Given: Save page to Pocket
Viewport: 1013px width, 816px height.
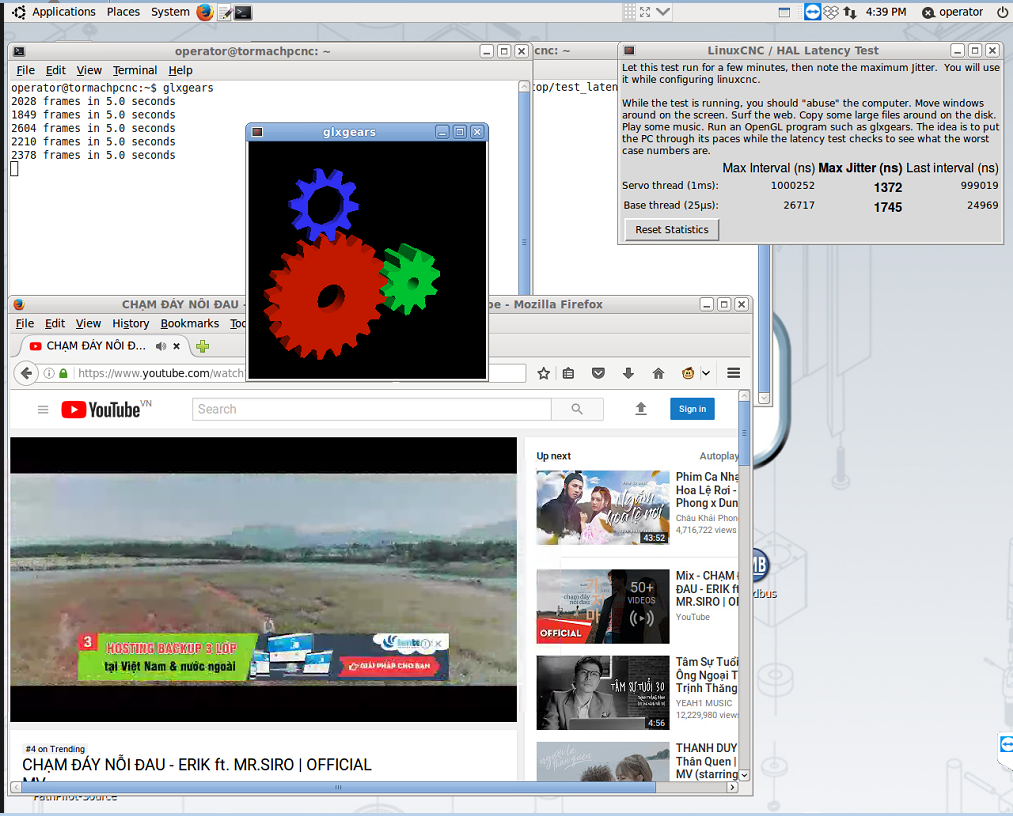Looking at the screenshot, I should click(598, 373).
